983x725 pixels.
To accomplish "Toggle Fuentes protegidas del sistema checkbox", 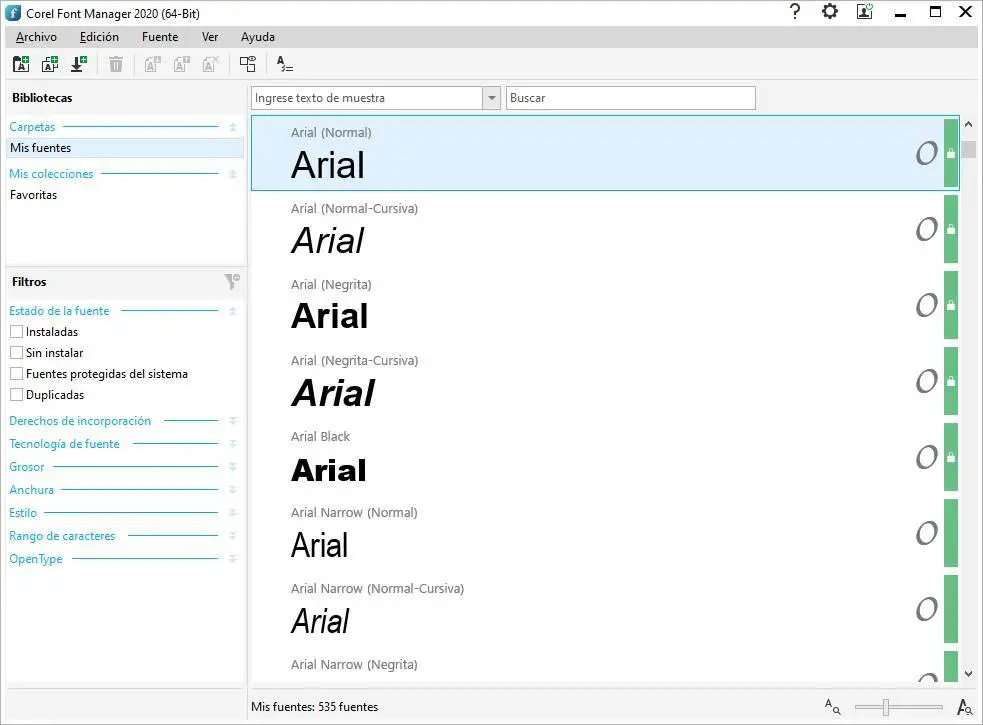I will tap(16, 374).
